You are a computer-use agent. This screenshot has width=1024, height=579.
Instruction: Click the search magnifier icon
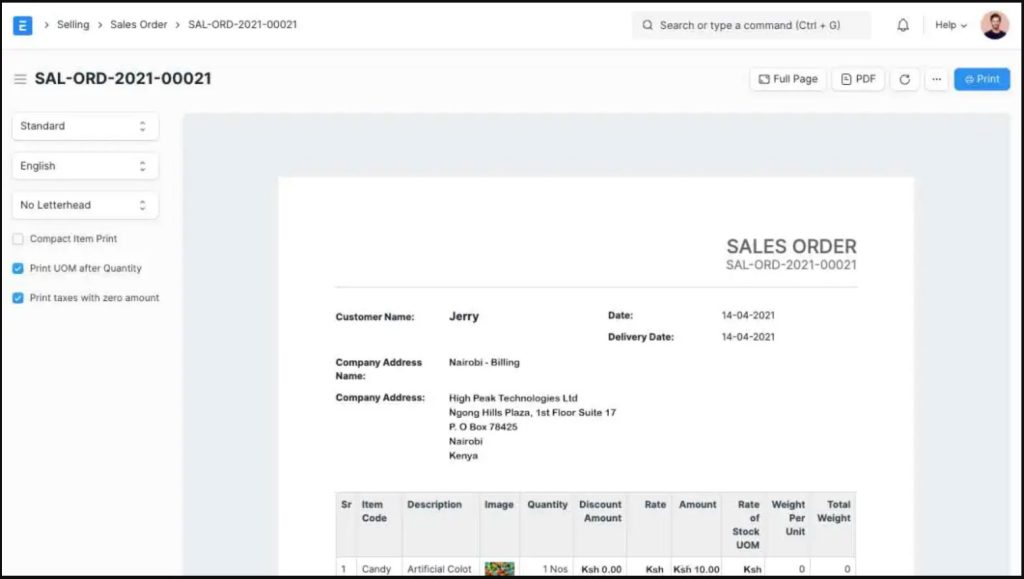pos(648,25)
